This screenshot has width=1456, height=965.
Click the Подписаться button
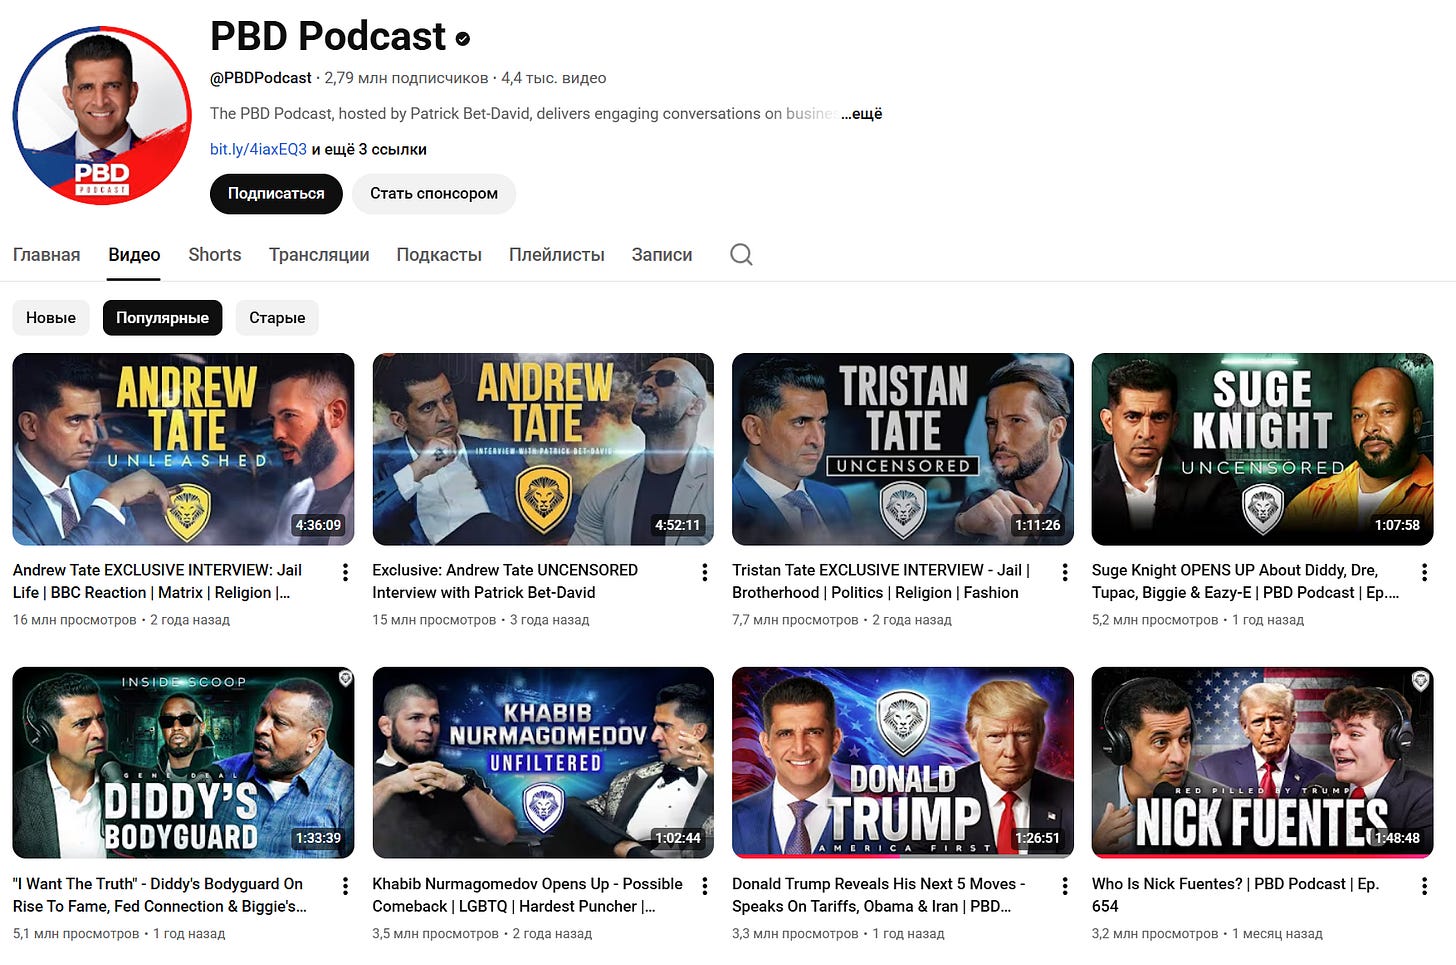click(x=276, y=194)
